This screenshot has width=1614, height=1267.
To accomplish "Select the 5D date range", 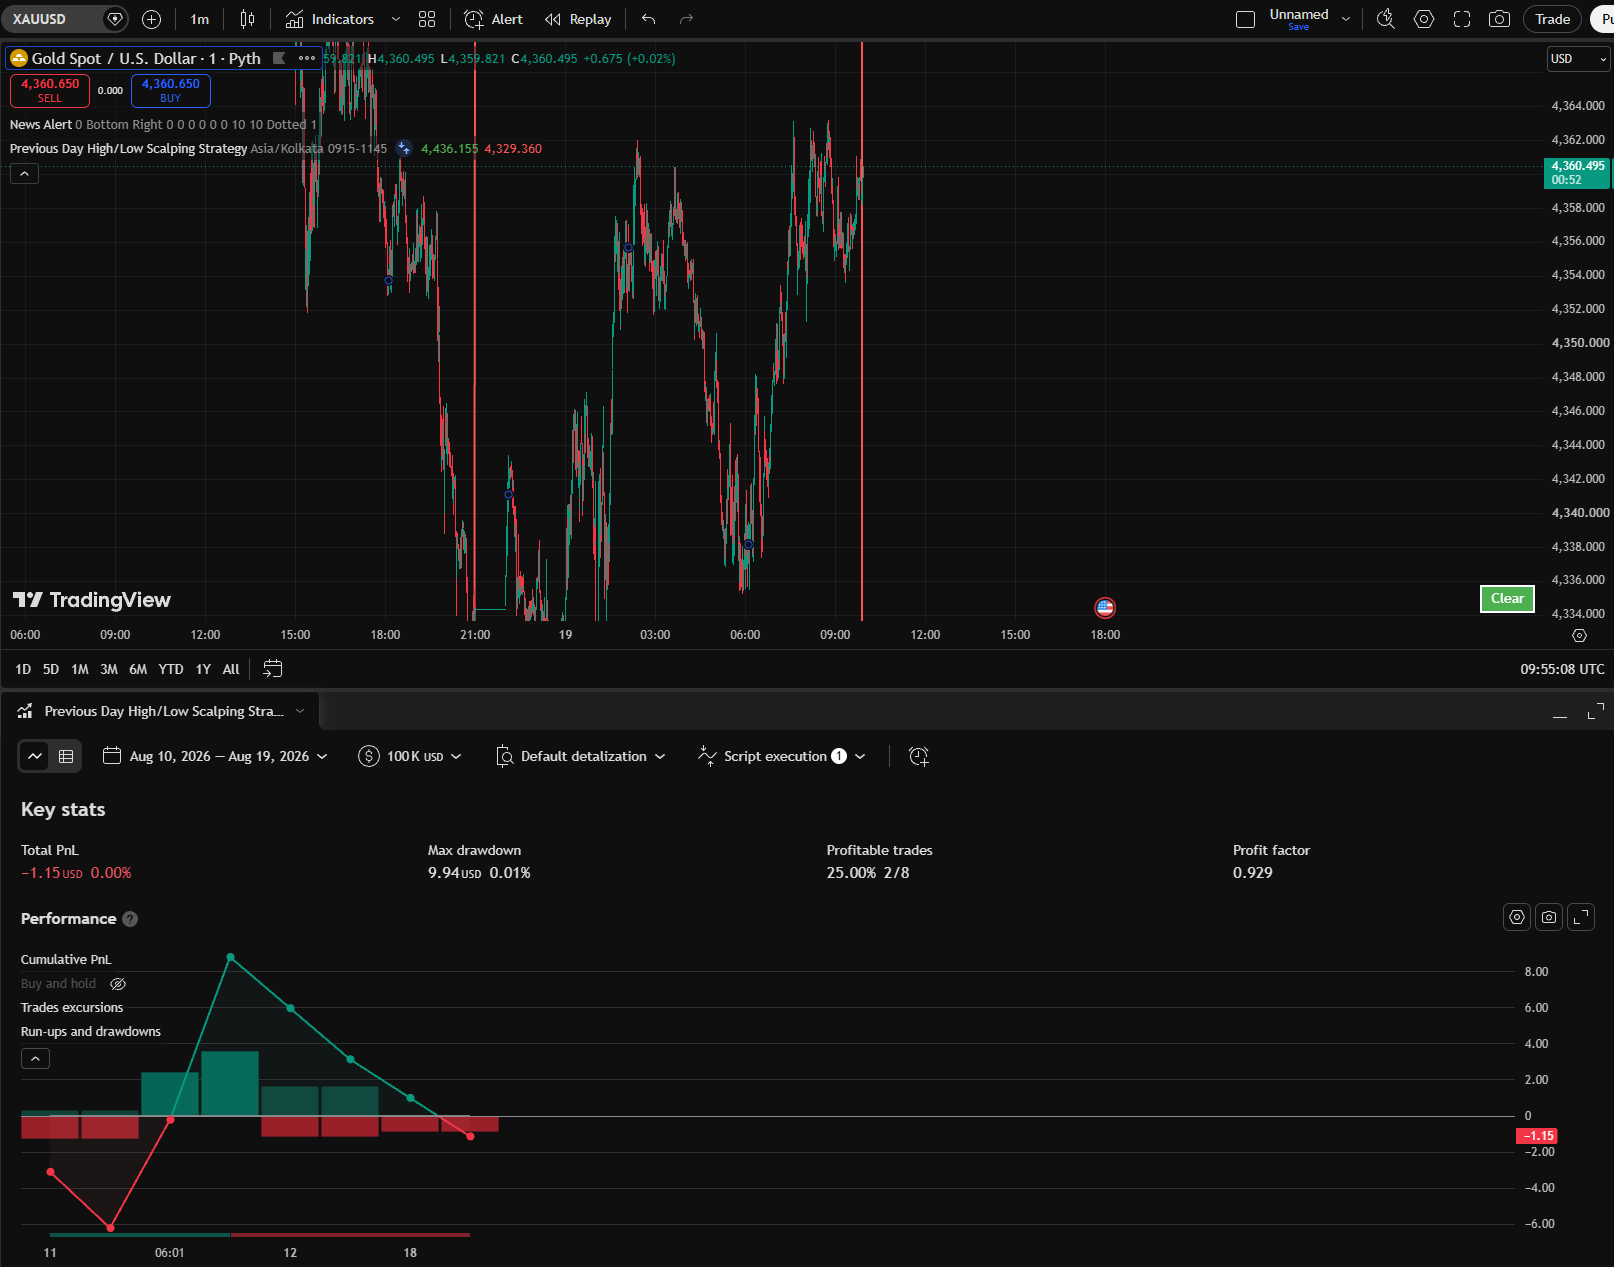I will coord(51,669).
